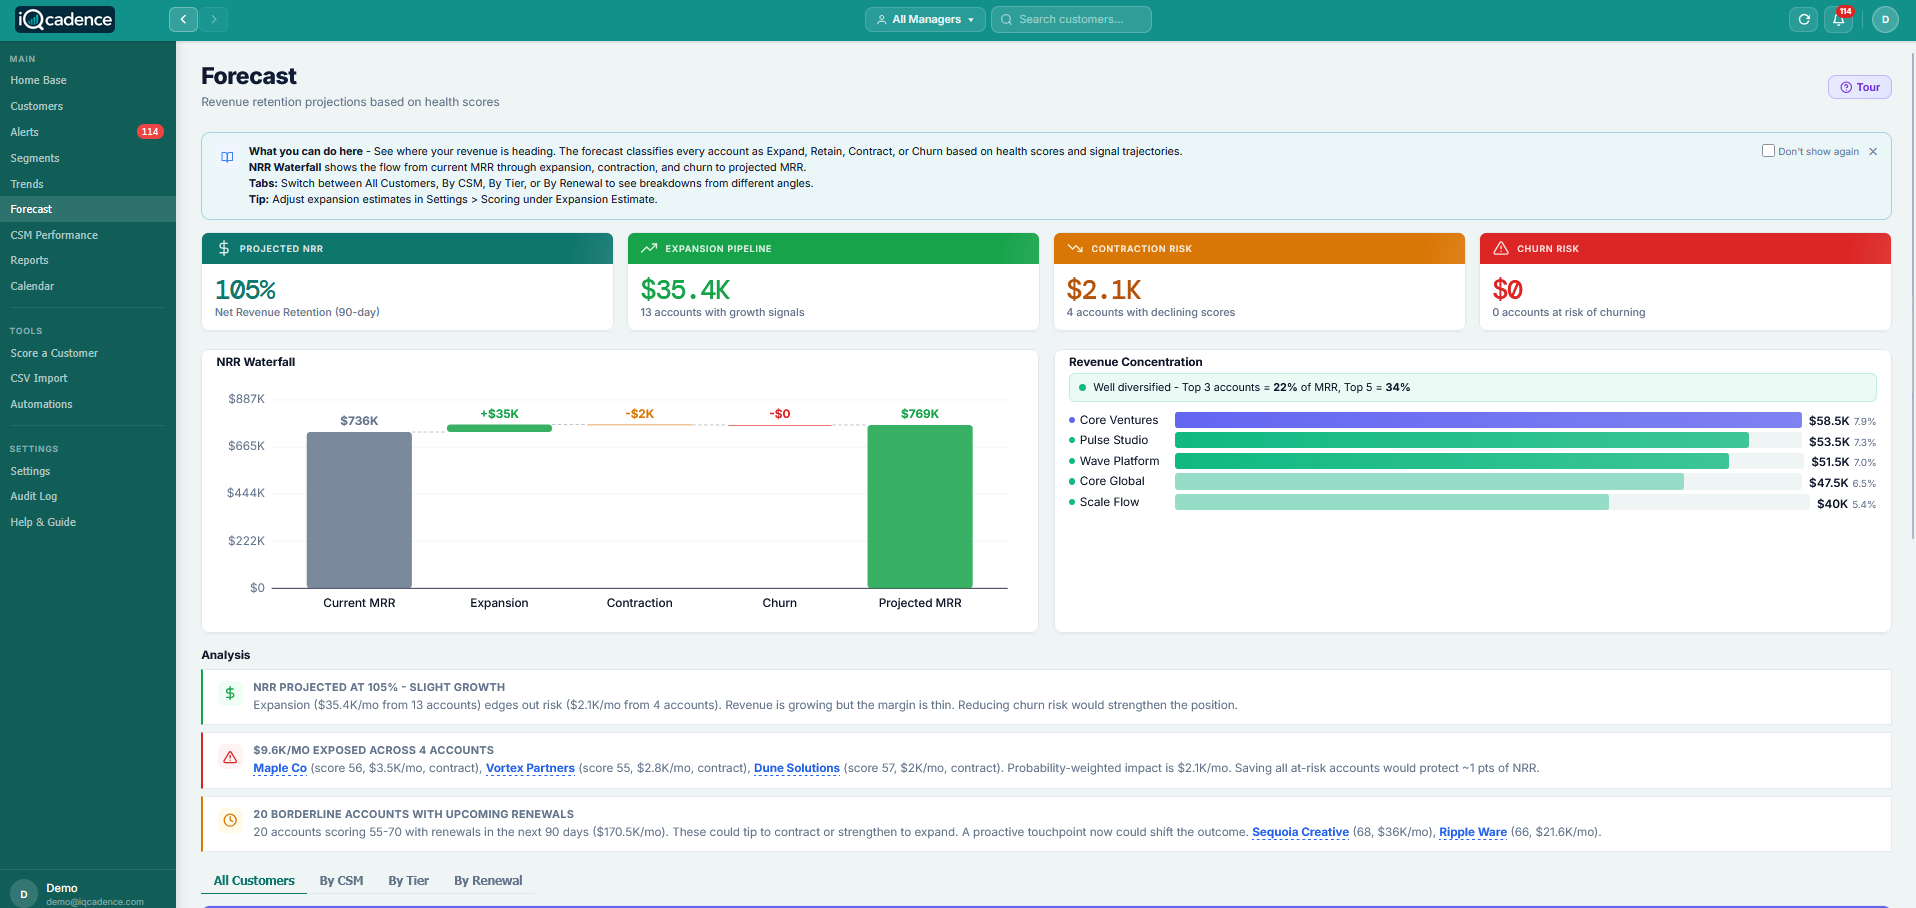
Task: Switch to the By CSM tab
Action: [x=341, y=880]
